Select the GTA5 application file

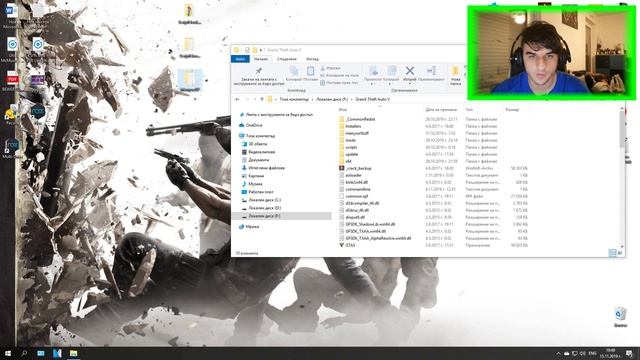click(x=350, y=245)
